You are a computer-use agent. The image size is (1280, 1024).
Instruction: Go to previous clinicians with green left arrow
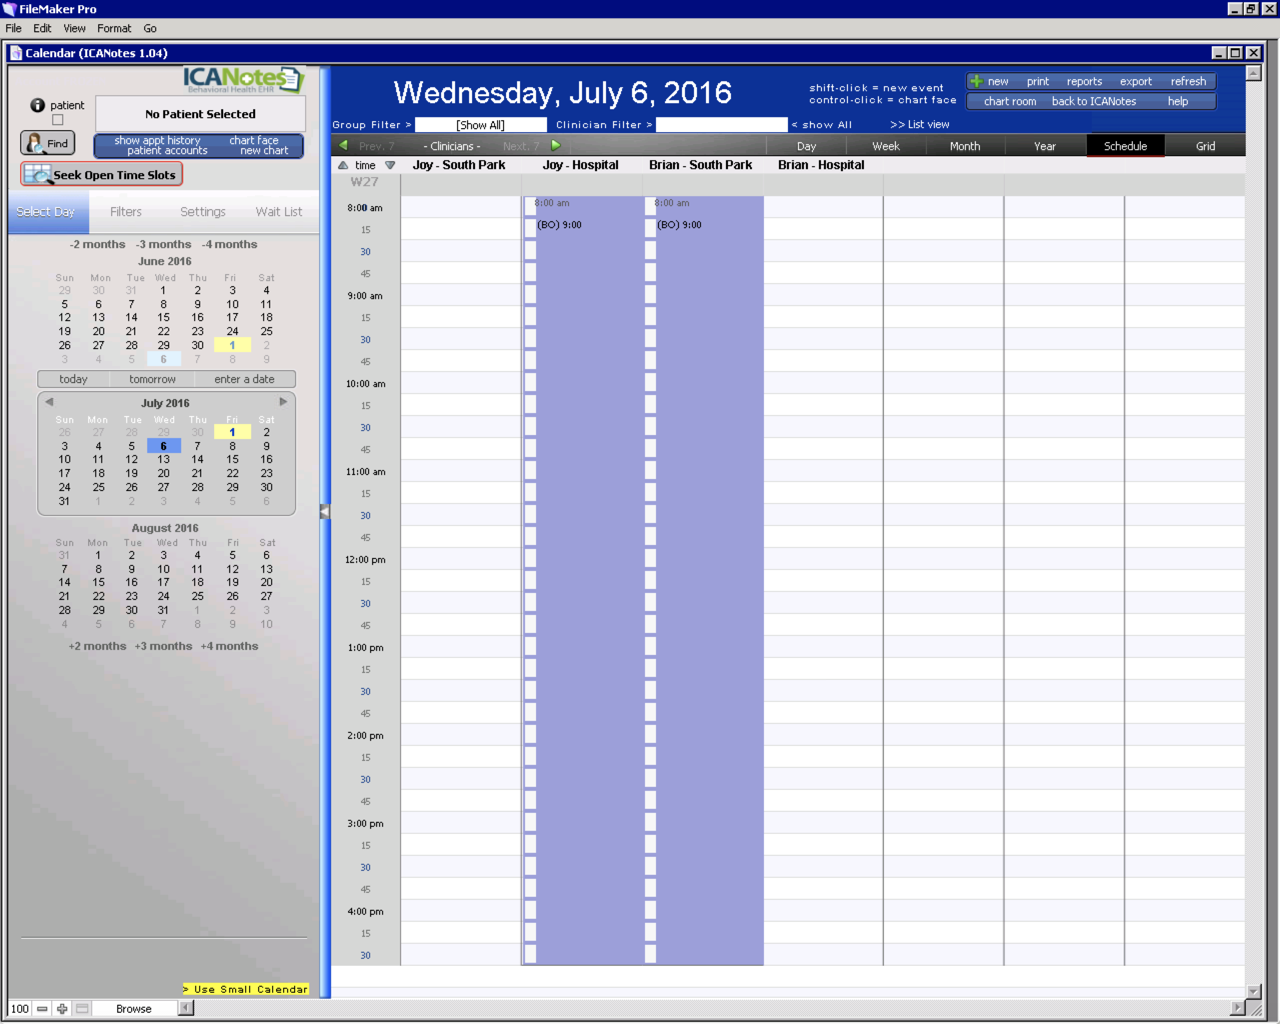[343, 146]
